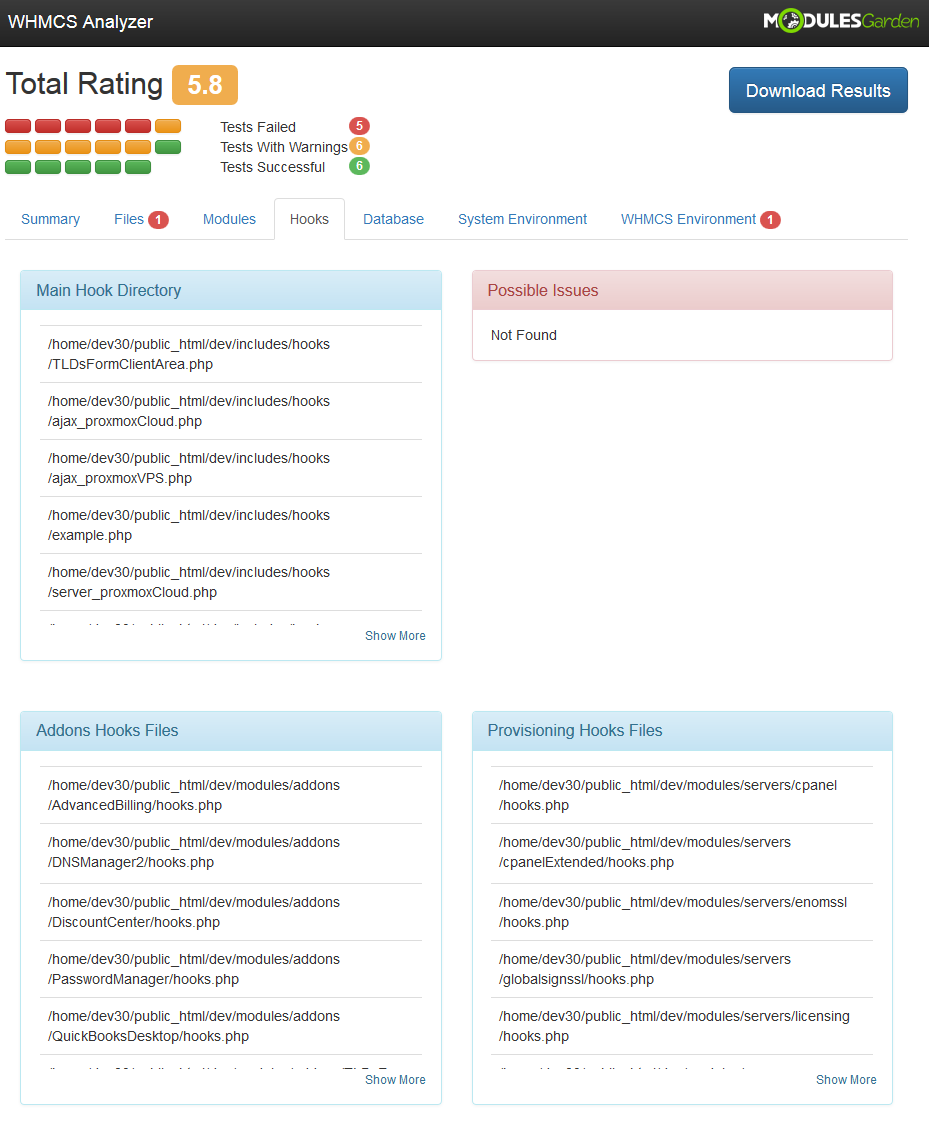
Task: Click the Total Rating heading
Action: pyautogui.click(x=85, y=84)
